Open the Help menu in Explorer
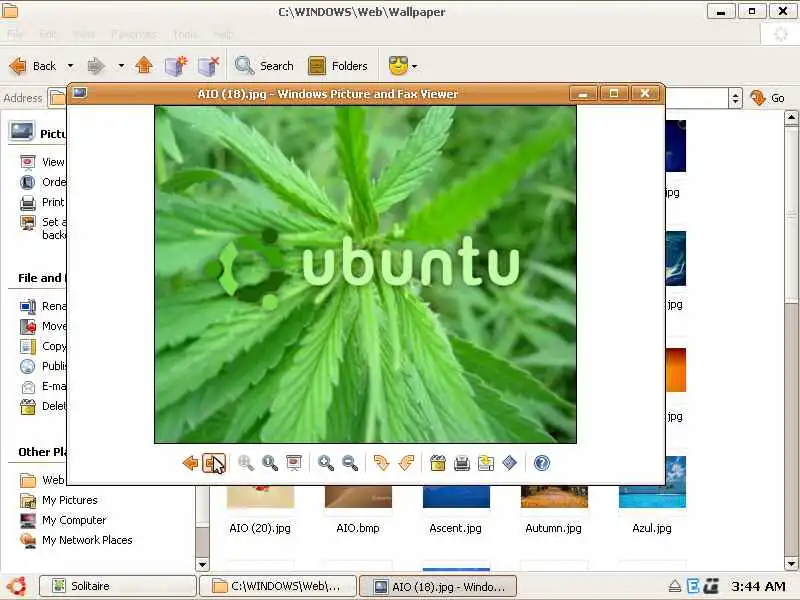800x600 pixels. point(223,34)
